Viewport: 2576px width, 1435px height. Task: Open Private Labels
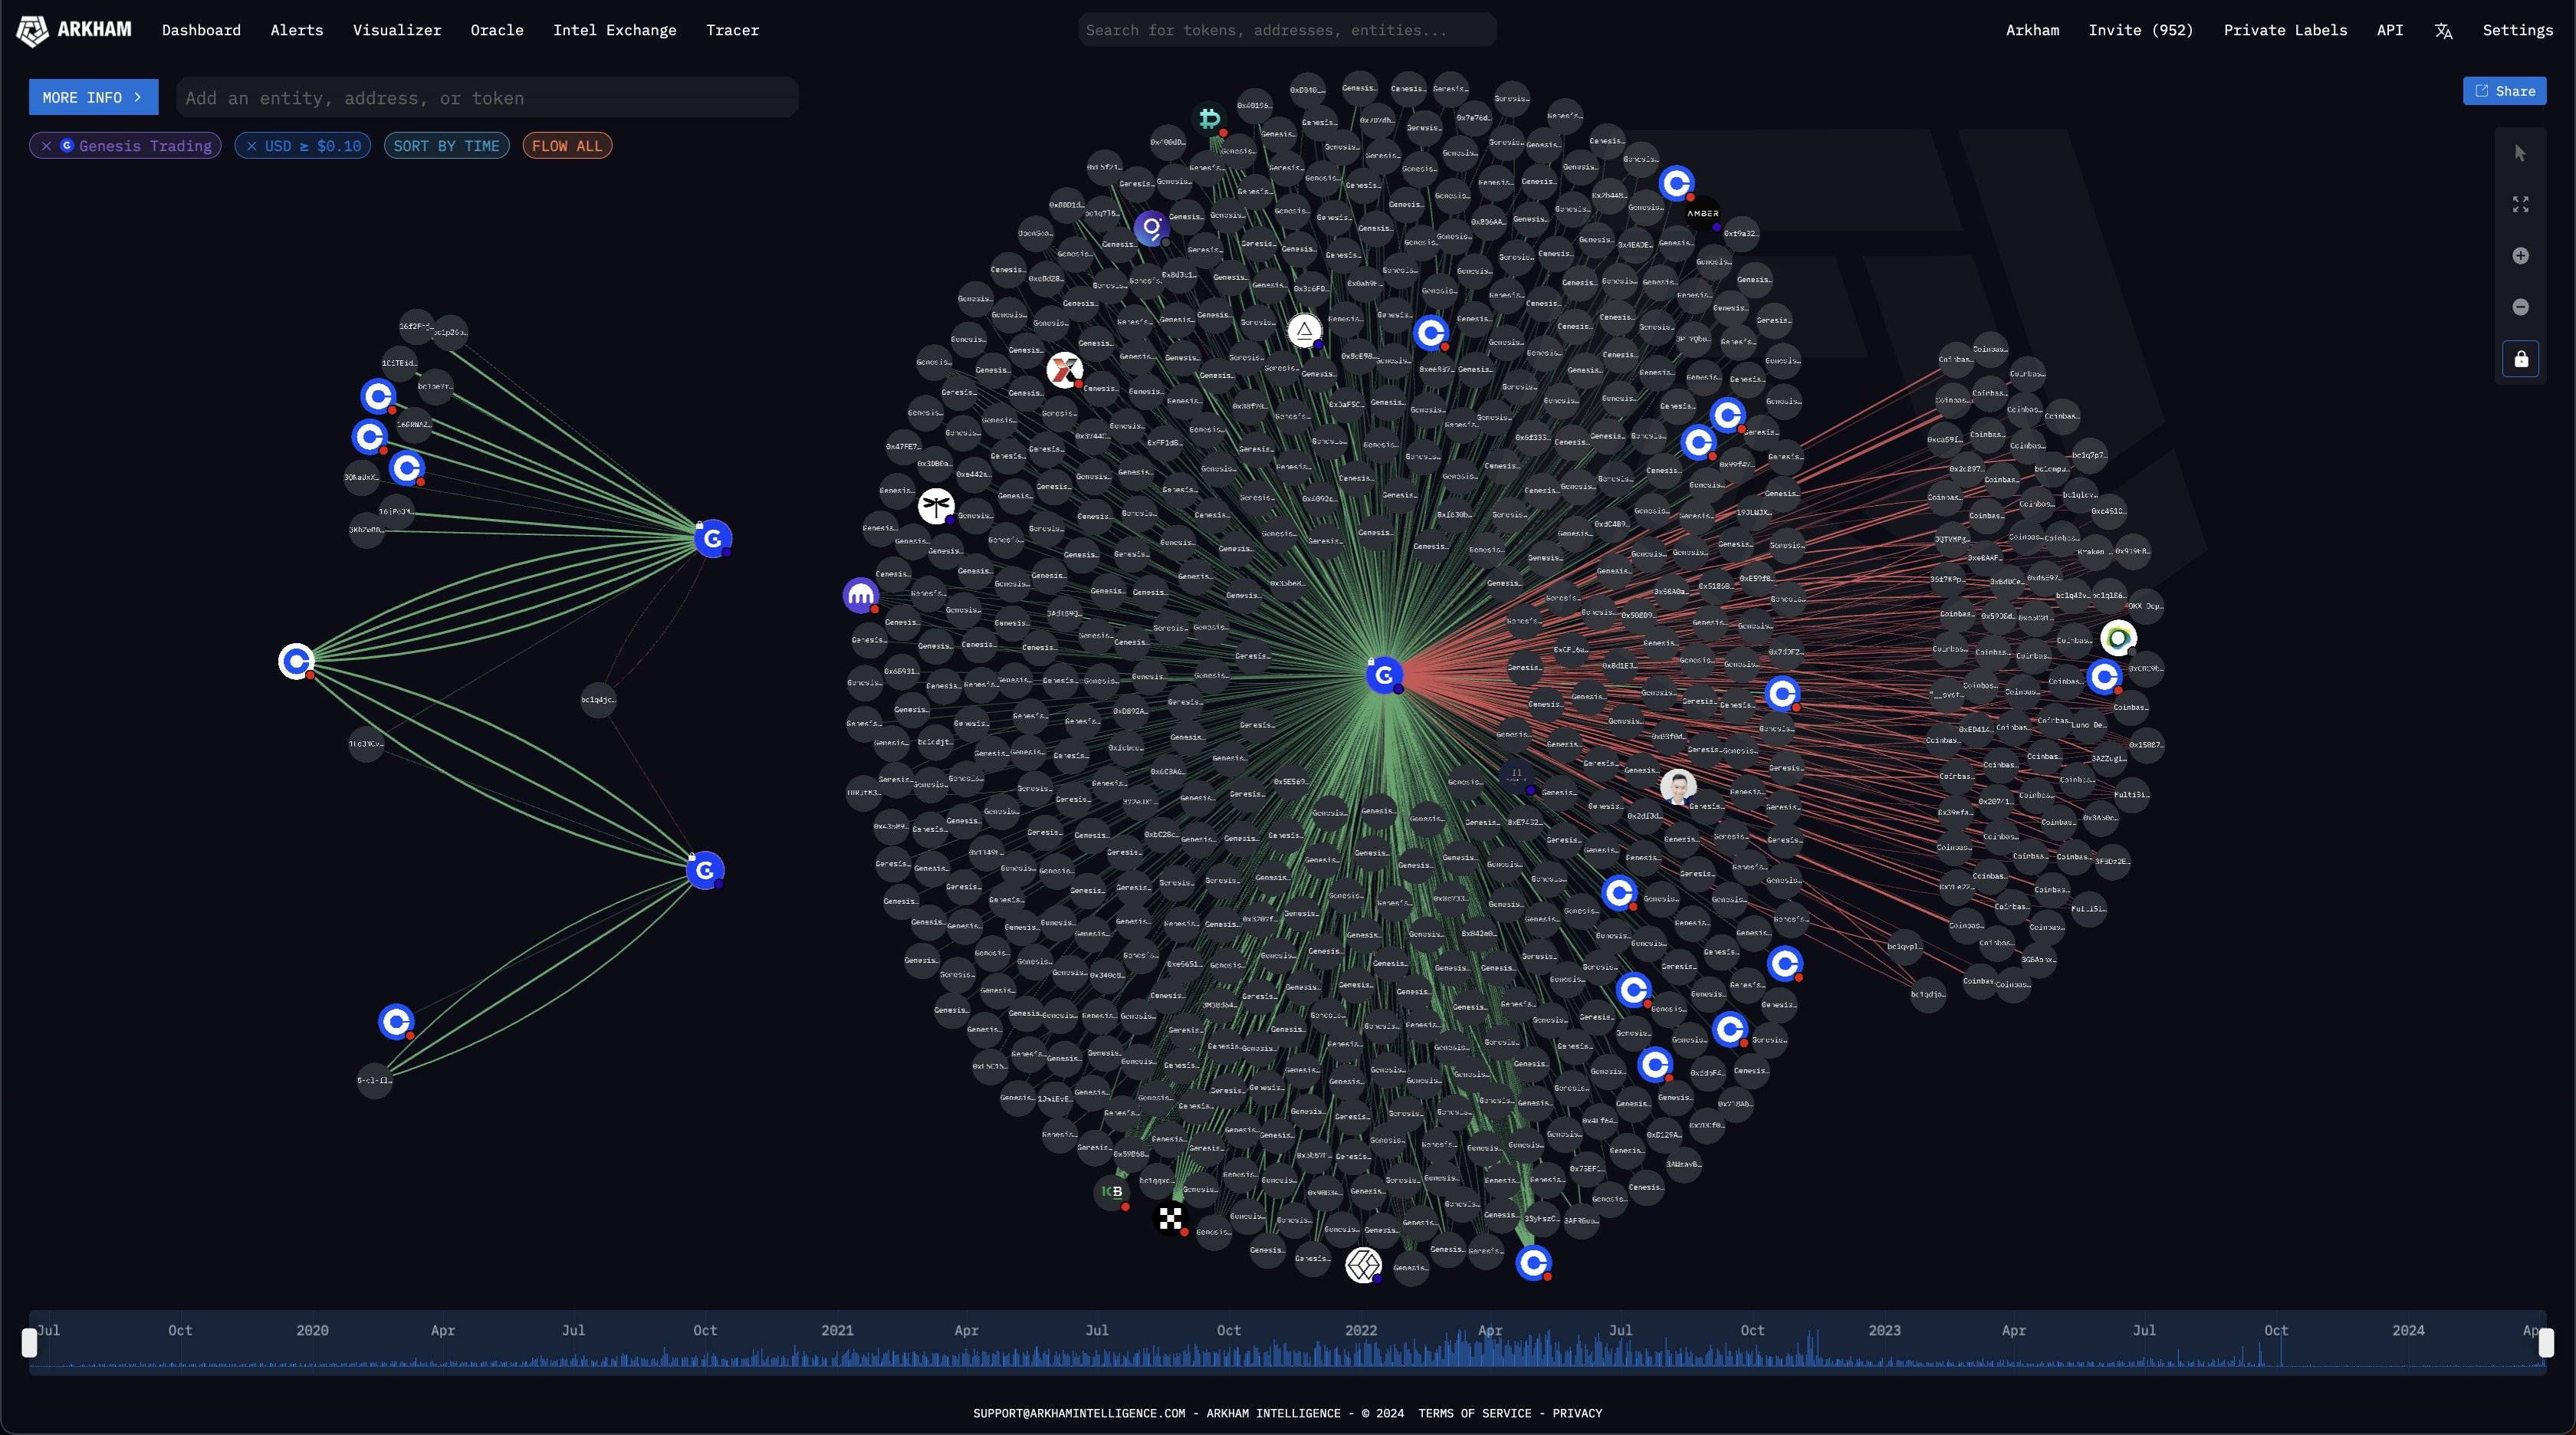tap(2285, 30)
